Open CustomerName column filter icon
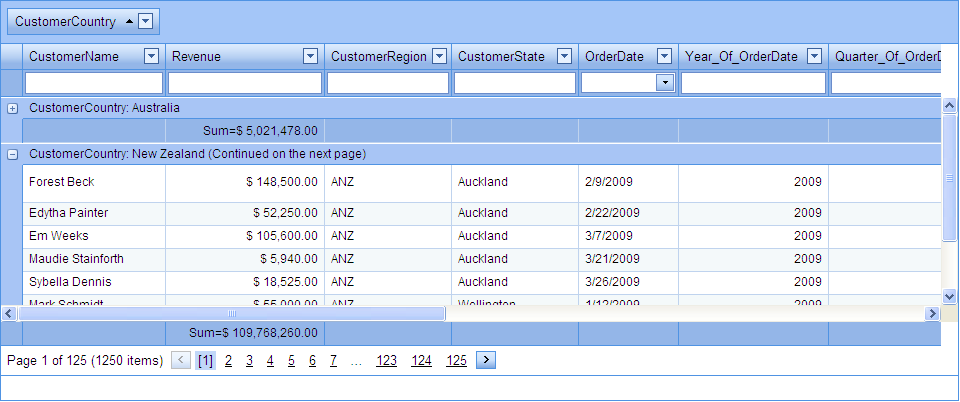Image resolution: width=960 pixels, height=402 pixels. click(152, 57)
